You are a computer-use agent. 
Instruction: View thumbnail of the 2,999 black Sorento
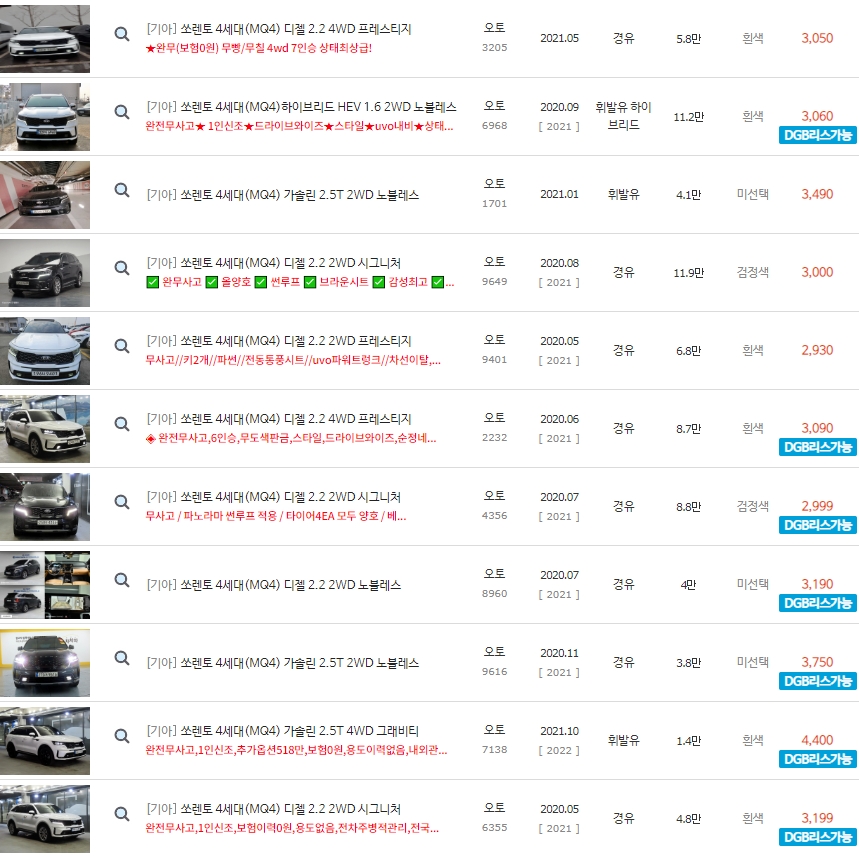pyautogui.click(x=45, y=507)
